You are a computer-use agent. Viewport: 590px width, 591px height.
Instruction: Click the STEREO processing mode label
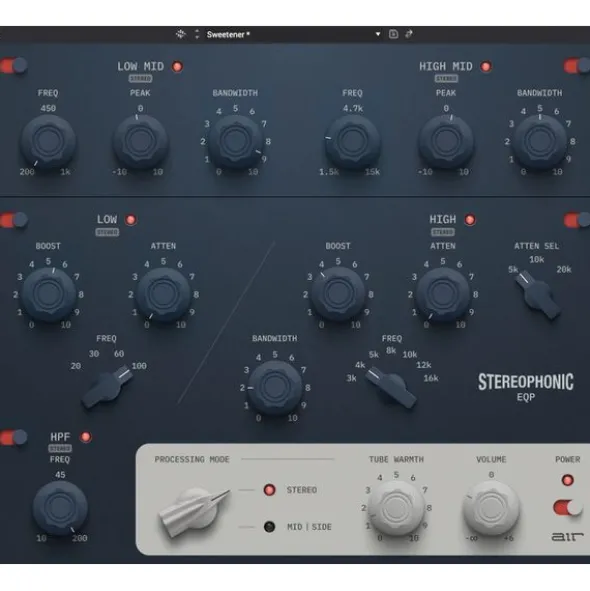(x=302, y=490)
